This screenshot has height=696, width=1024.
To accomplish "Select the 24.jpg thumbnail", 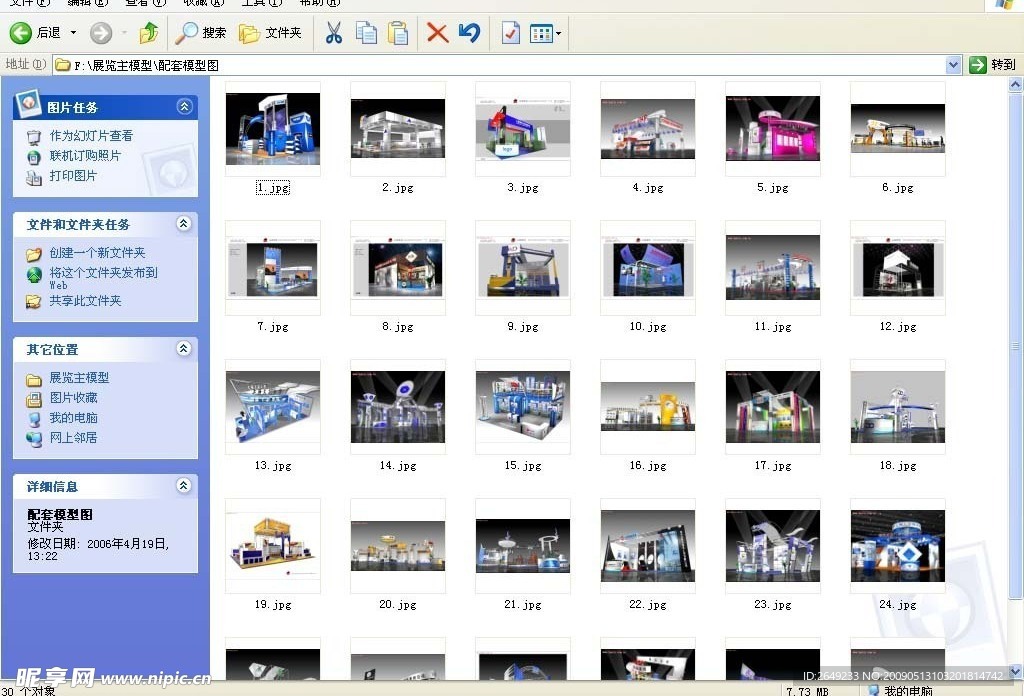I will [898, 546].
